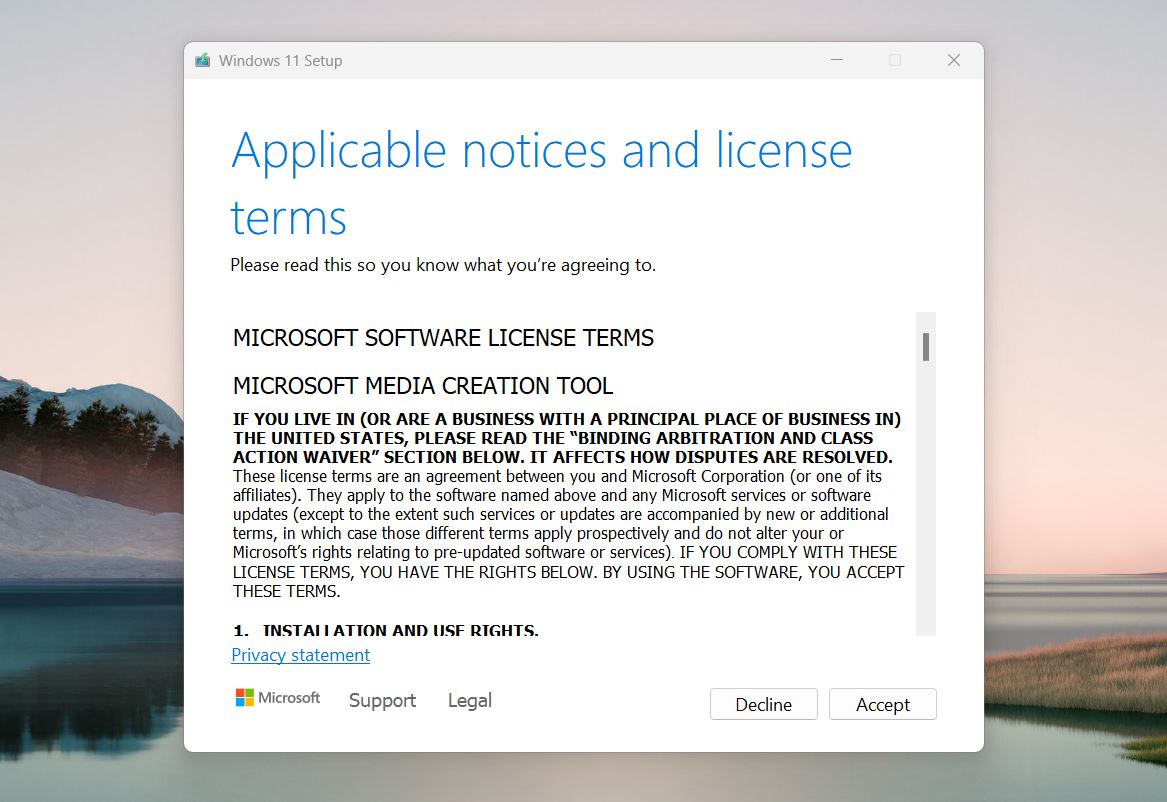Accept the license terms
The image size is (1167, 802).
[883, 704]
